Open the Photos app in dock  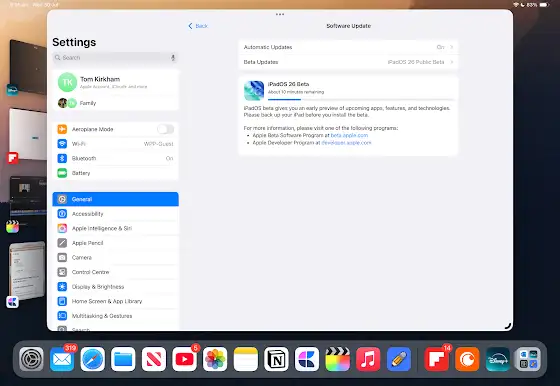click(x=215, y=359)
